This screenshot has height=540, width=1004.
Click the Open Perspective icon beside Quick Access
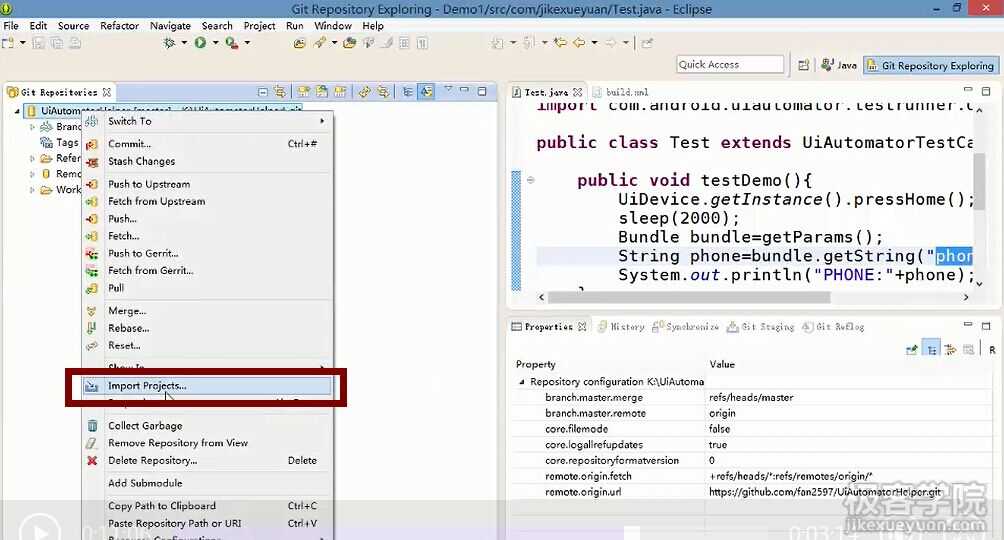pos(804,65)
